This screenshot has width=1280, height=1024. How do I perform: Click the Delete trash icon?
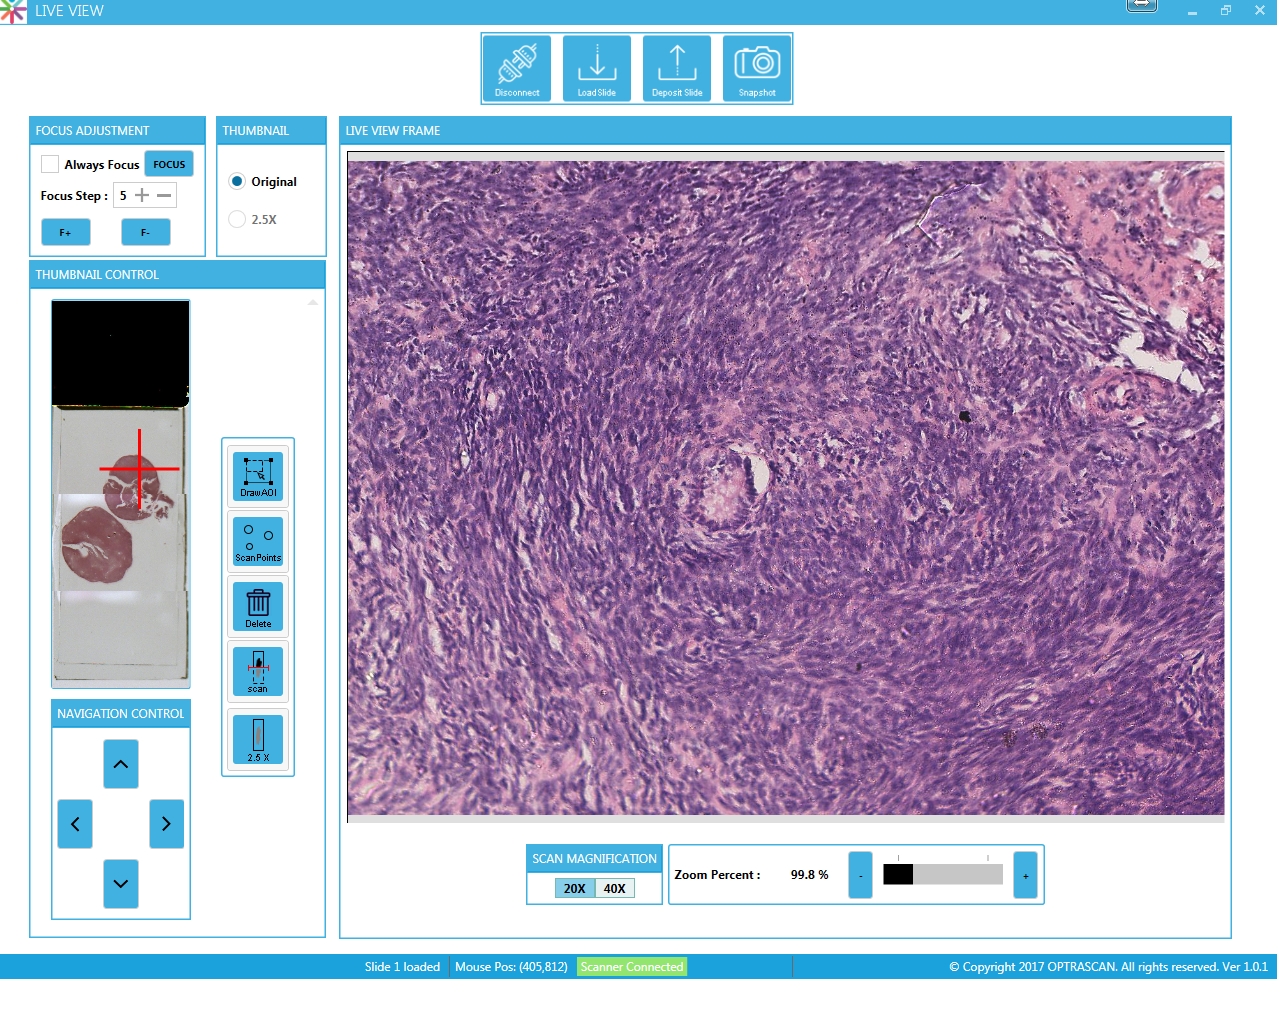[258, 607]
